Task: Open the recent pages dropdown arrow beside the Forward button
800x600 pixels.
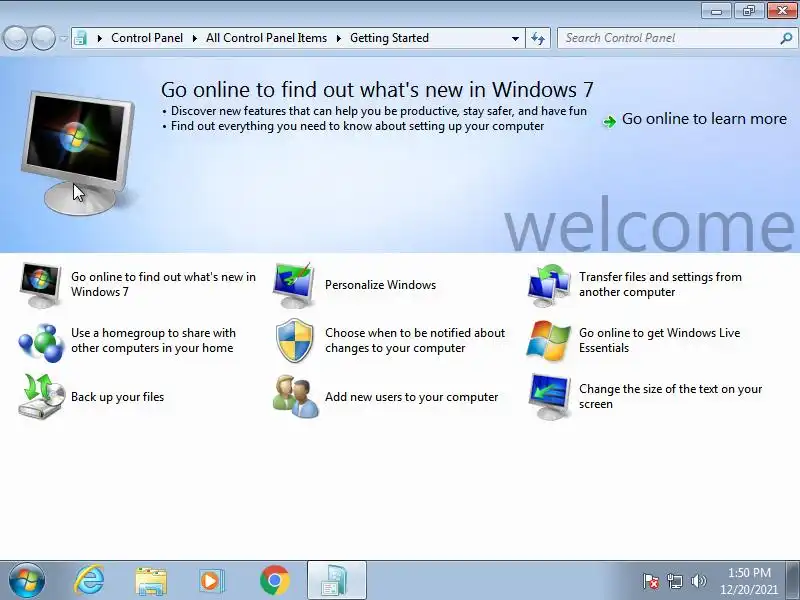Action: tap(63, 38)
